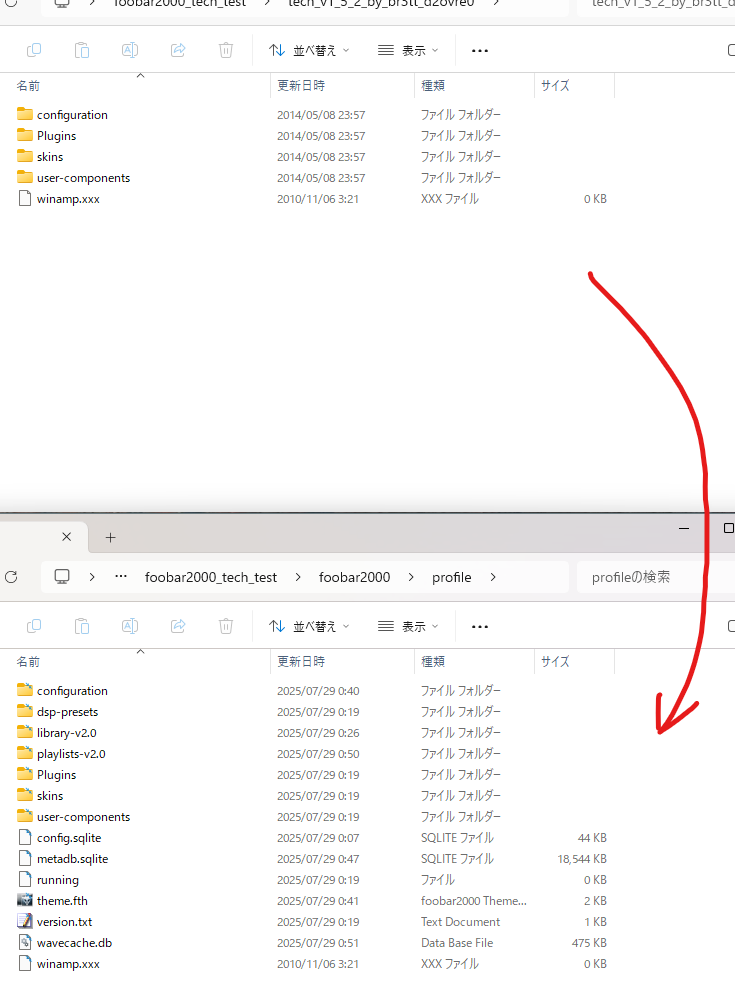Click the profileの検索 search field

655,577
